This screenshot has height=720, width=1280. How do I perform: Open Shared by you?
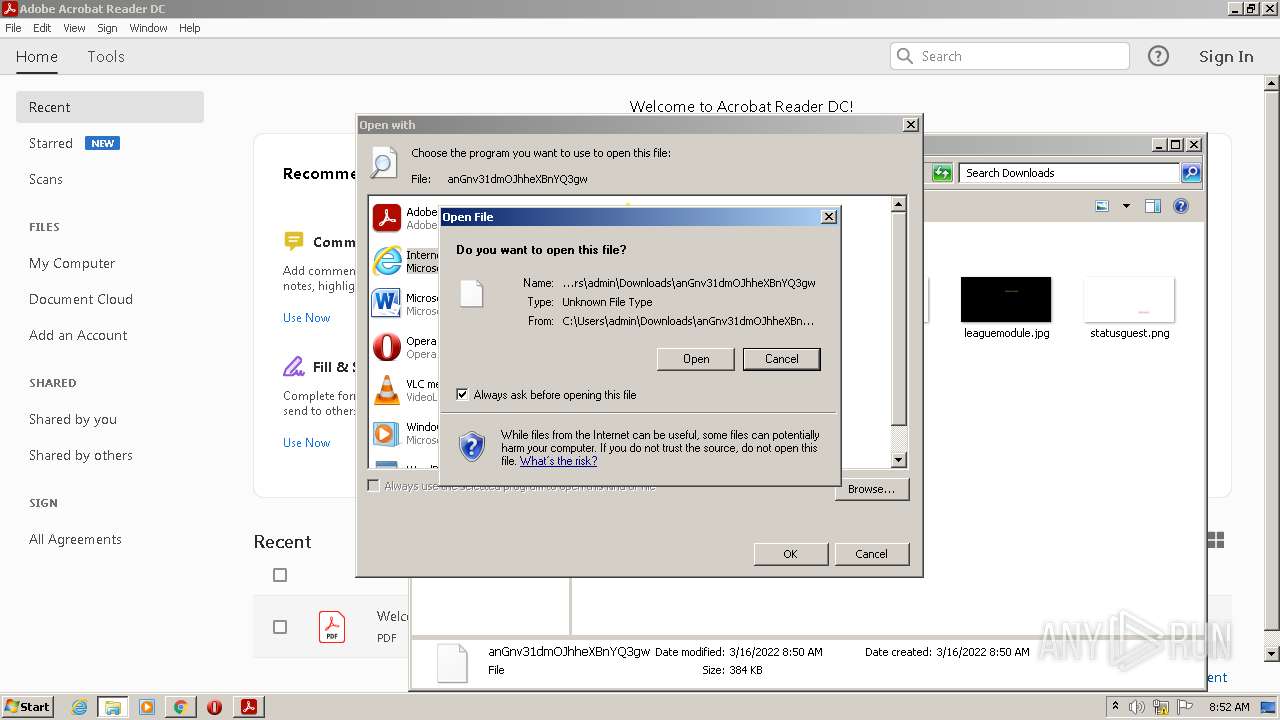tap(73, 419)
